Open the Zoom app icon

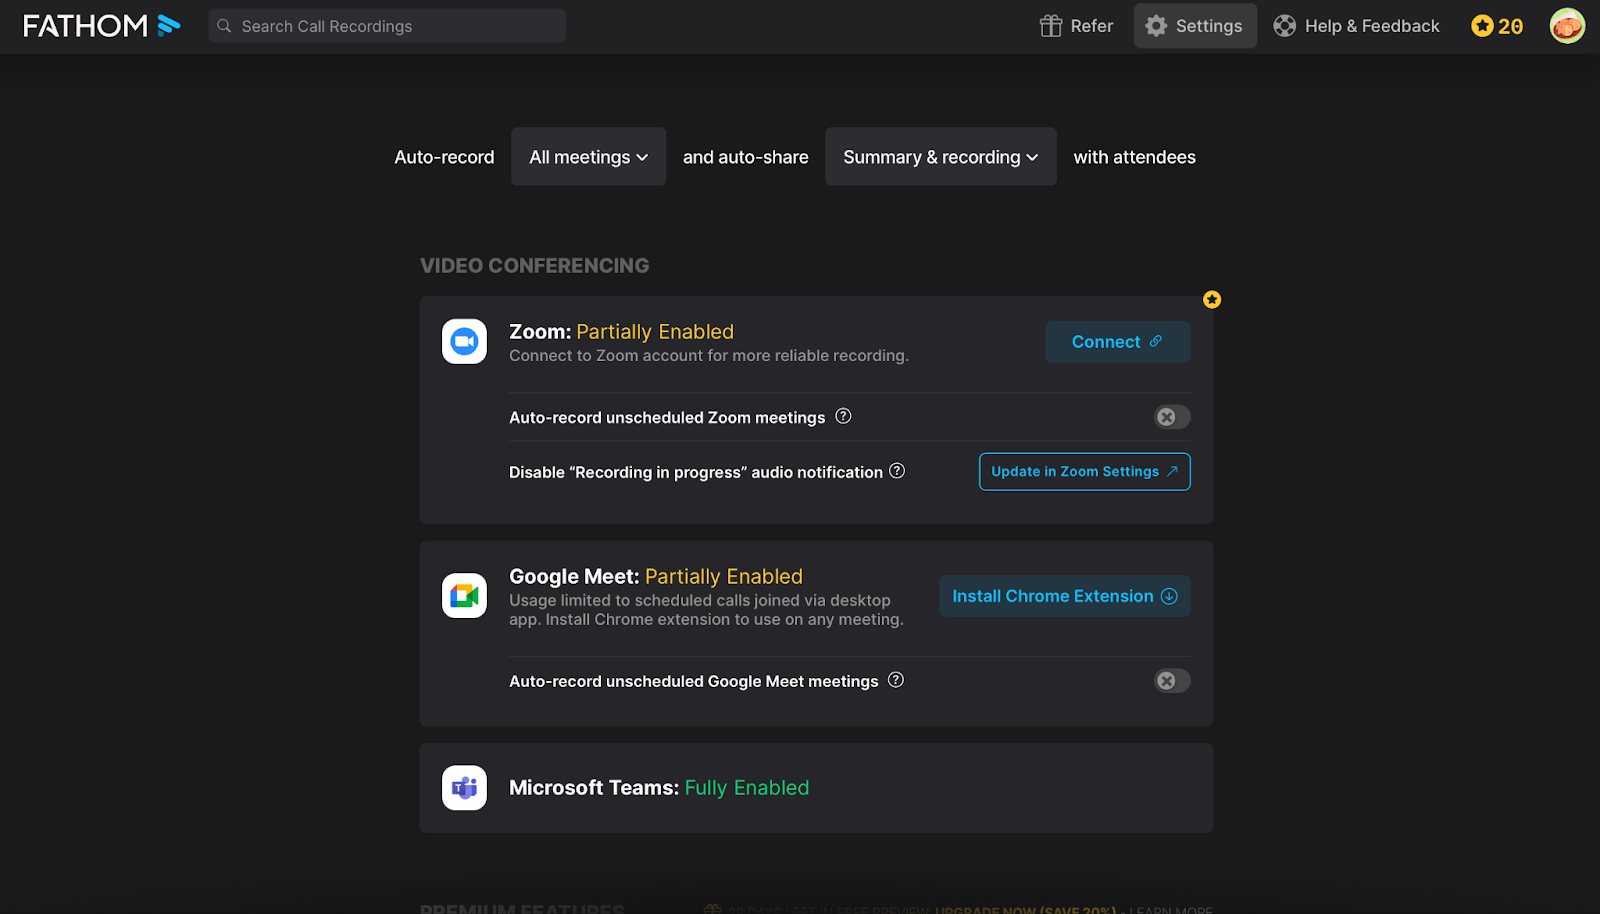tap(464, 342)
